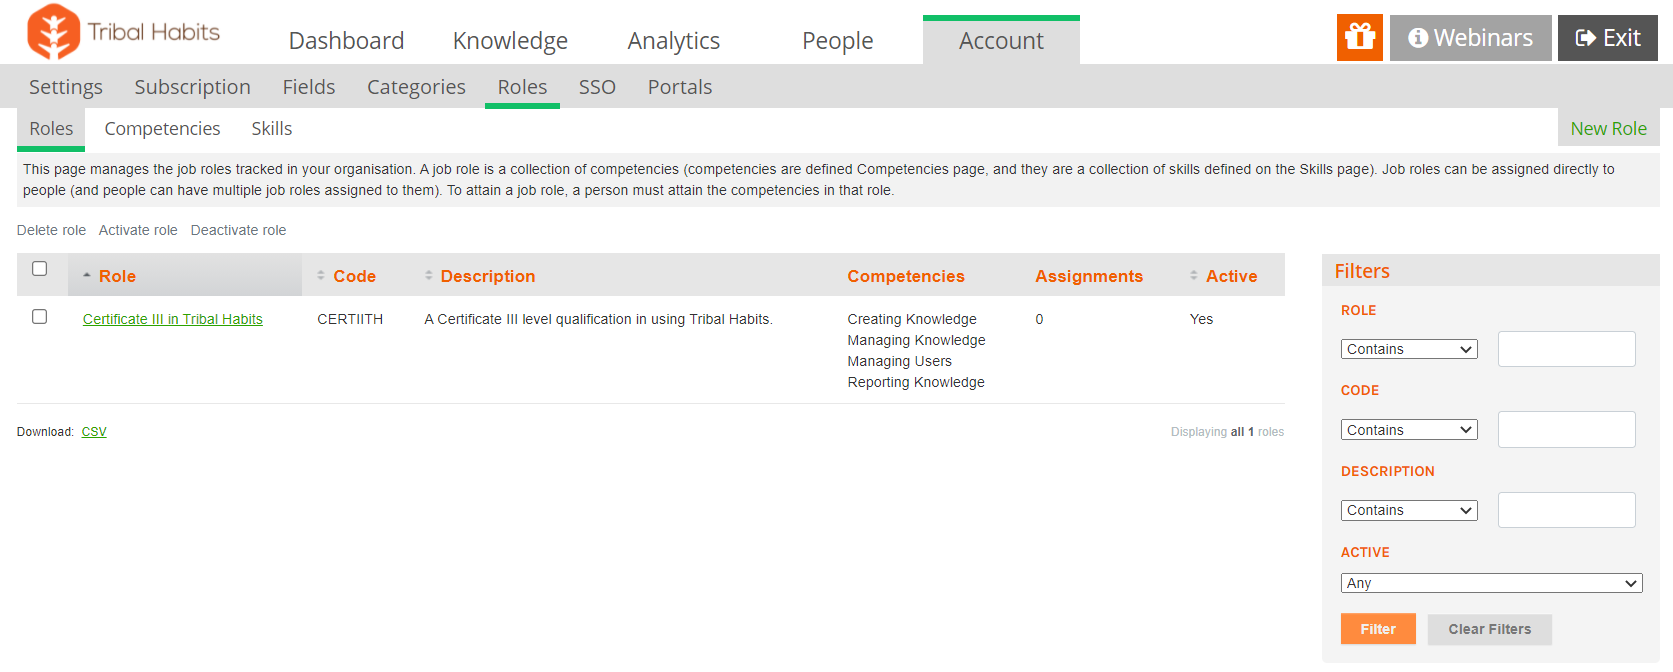1673x672 pixels.
Task: Click the Clear Filters button
Action: click(x=1490, y=629)
